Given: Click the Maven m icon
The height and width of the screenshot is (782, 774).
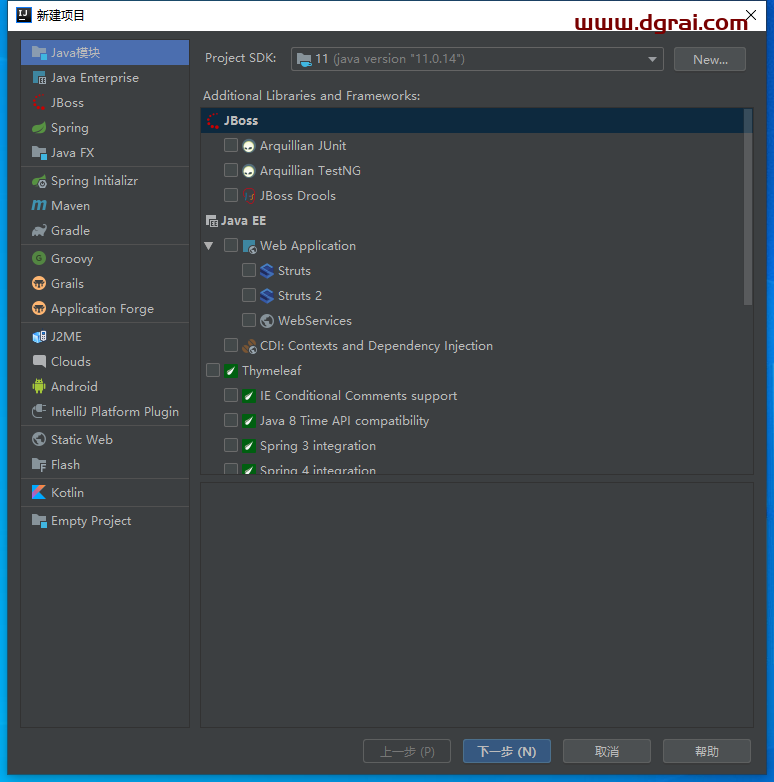Looking at the screenshot, I should pyautogui.click(x=39, y=205).
